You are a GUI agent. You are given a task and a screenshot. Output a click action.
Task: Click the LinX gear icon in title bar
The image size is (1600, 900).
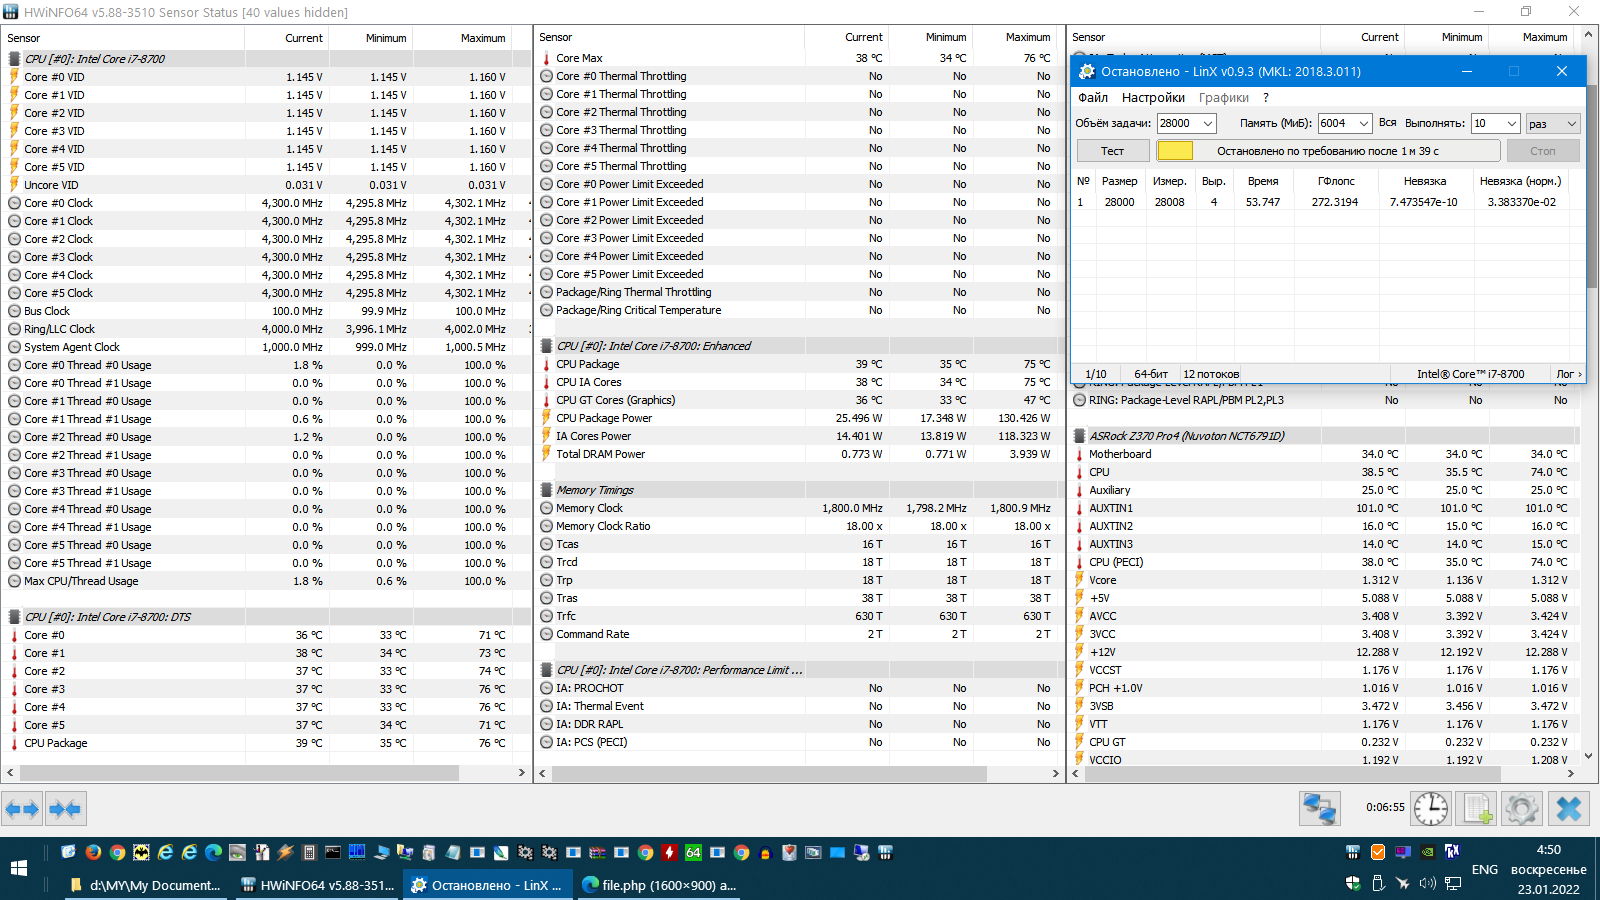[1086, 71]
